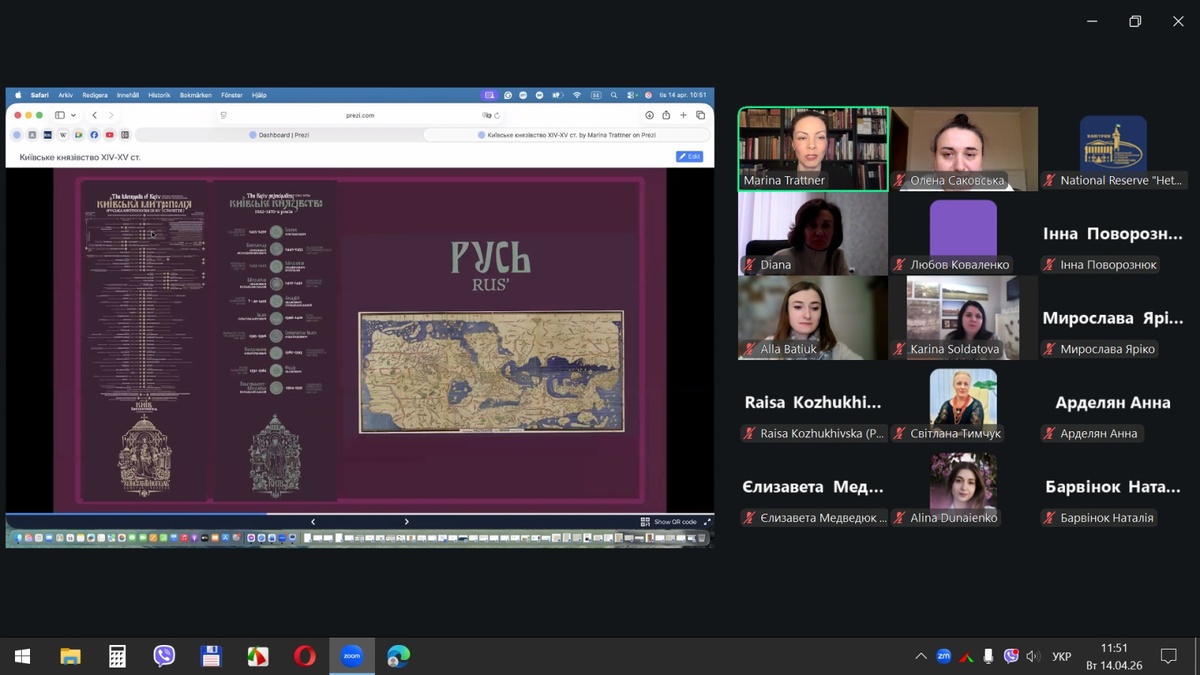Open Viber from the Windows taskbar
The height and width of the screenshot is (675, 1200).
[164, 656]
